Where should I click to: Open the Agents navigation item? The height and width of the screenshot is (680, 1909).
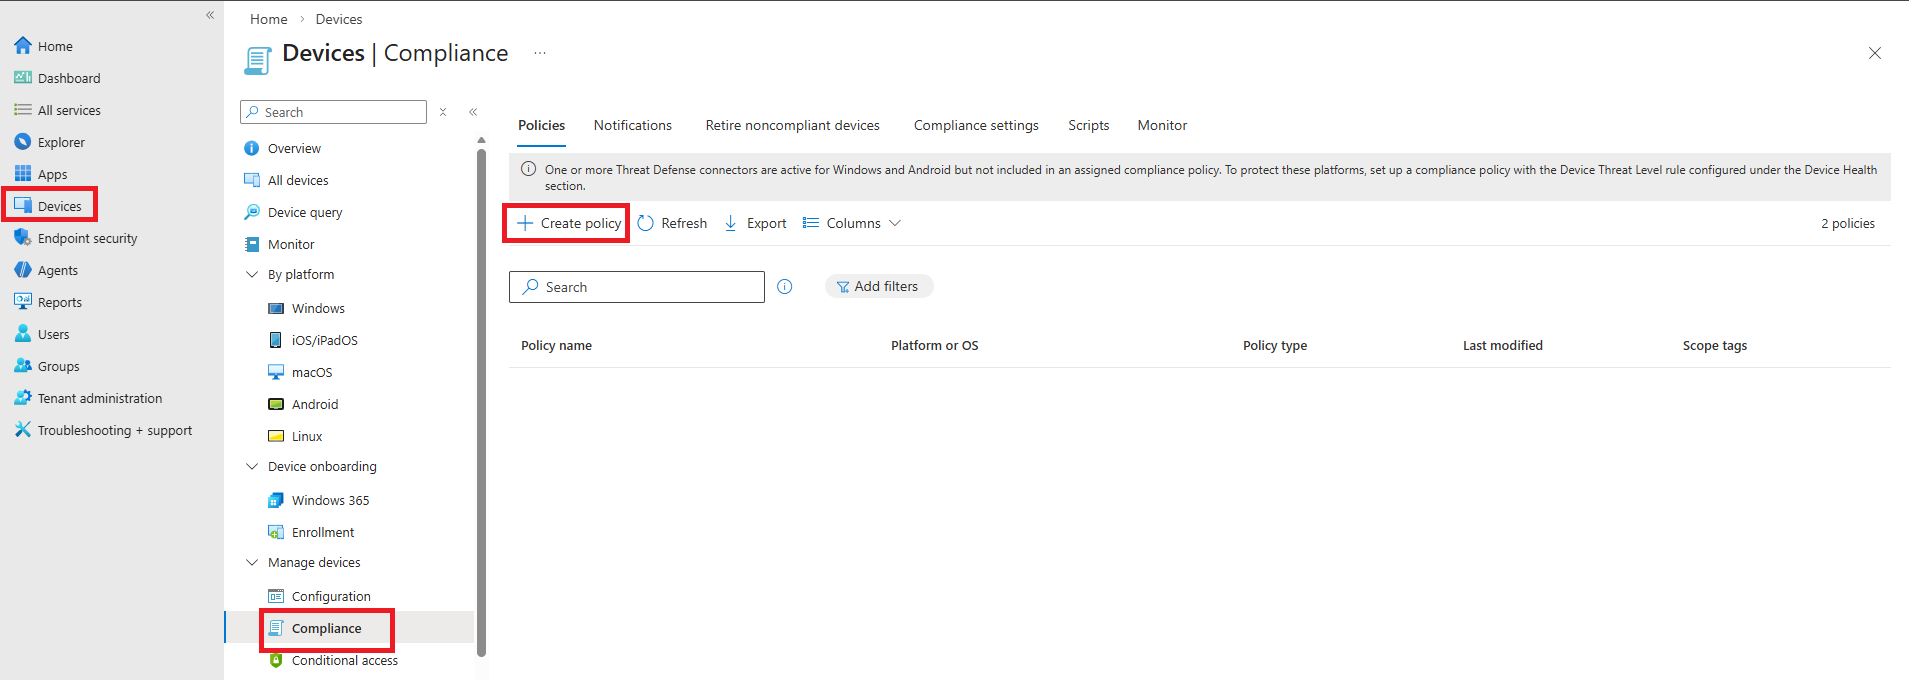point(46,270)
